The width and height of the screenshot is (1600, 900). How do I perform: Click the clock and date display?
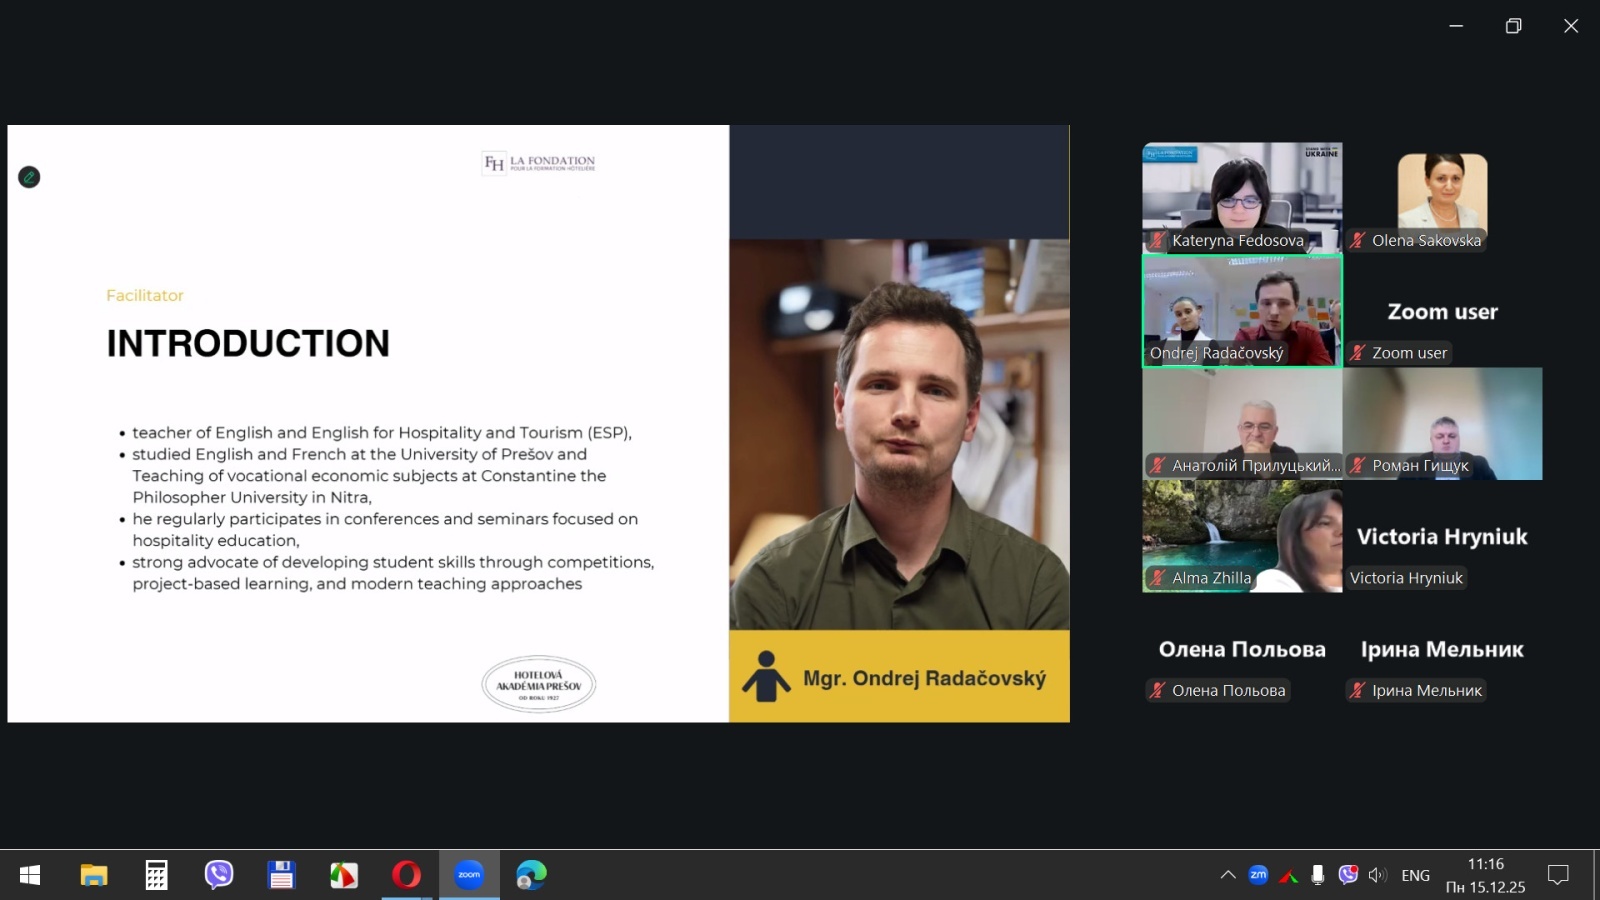click(1485, 875)
